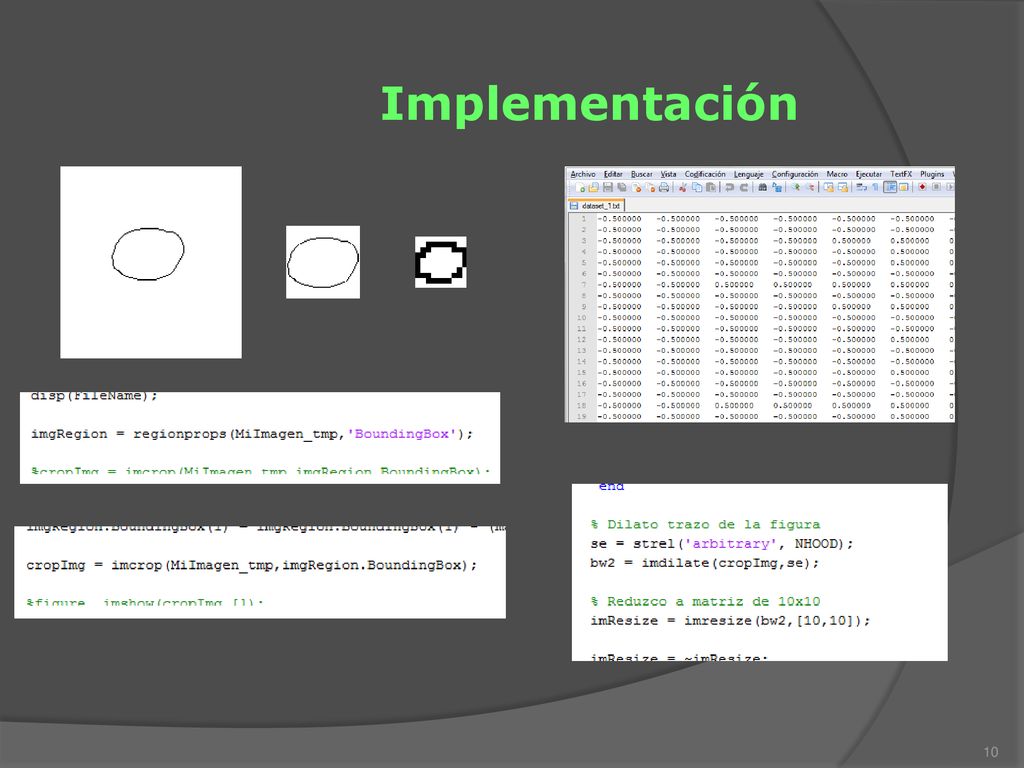Toggle the highlighted Indent Guide icon

tap(890, 187)
